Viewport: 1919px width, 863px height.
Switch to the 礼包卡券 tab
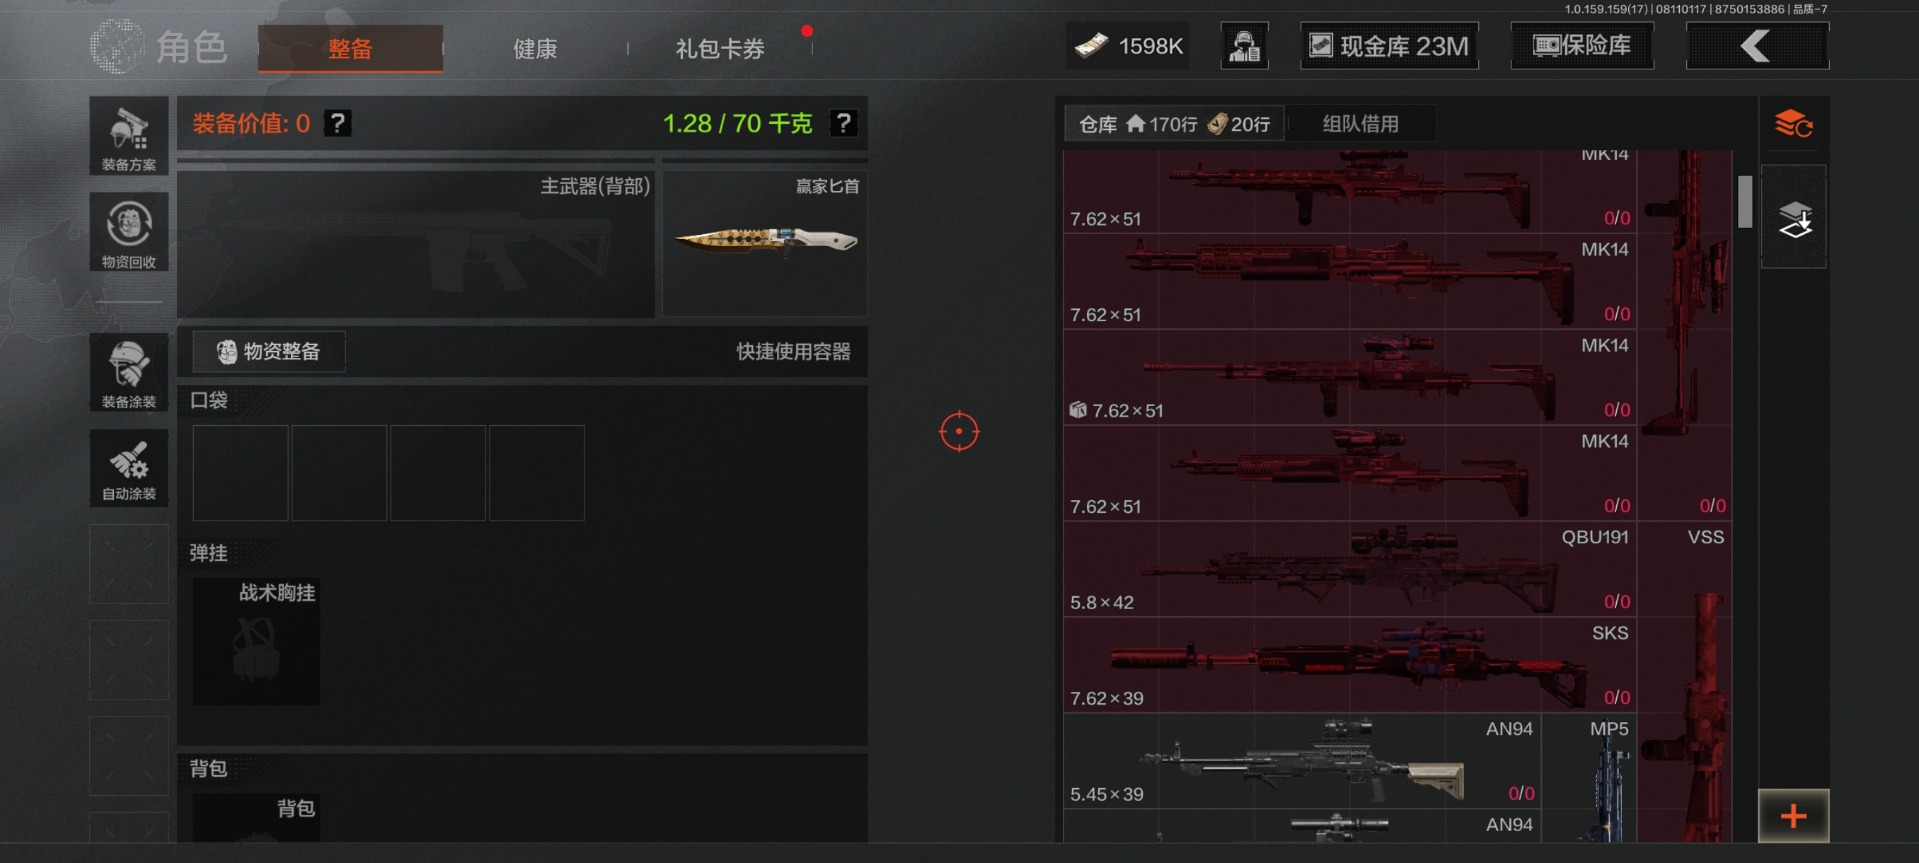pos(720,48)
